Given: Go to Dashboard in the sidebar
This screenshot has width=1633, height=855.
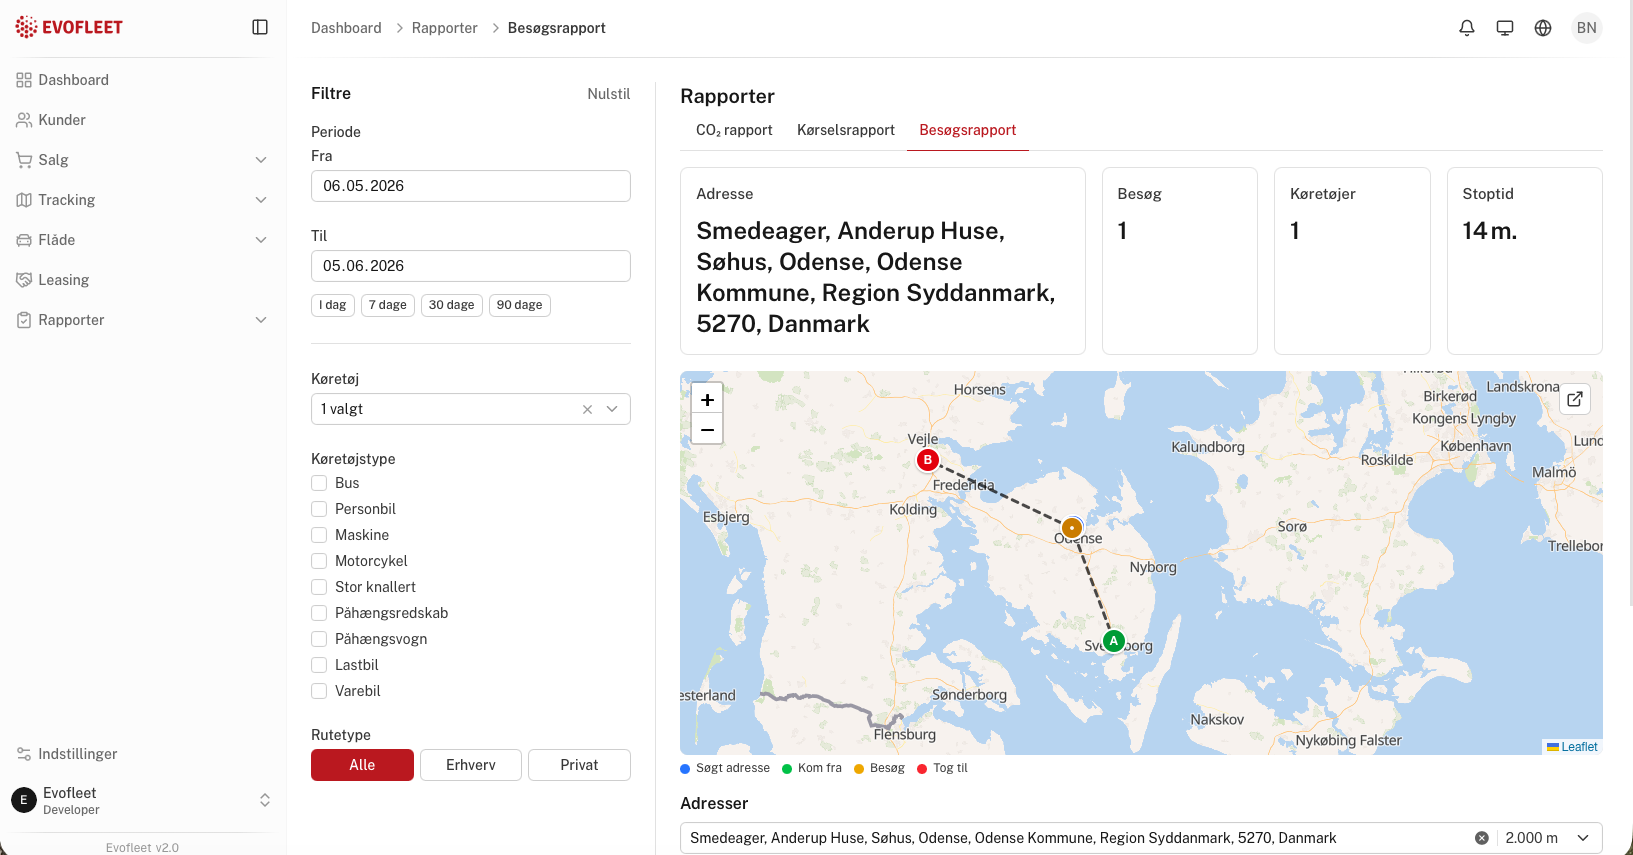Looking at the screenshot, I should coord(143,80).
